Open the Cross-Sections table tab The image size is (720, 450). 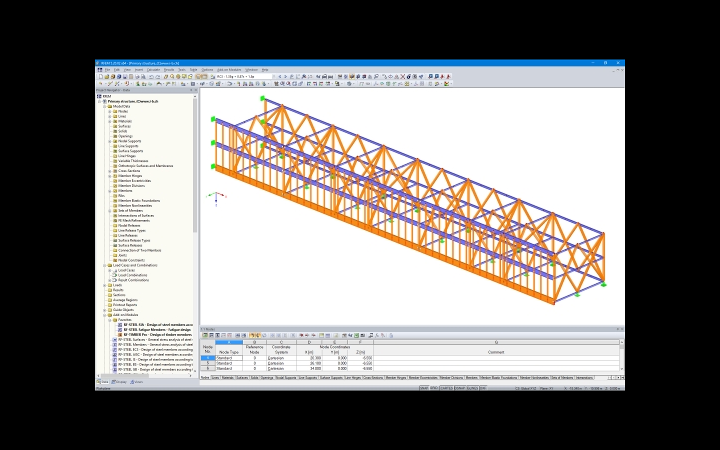(x=373, y=378)
